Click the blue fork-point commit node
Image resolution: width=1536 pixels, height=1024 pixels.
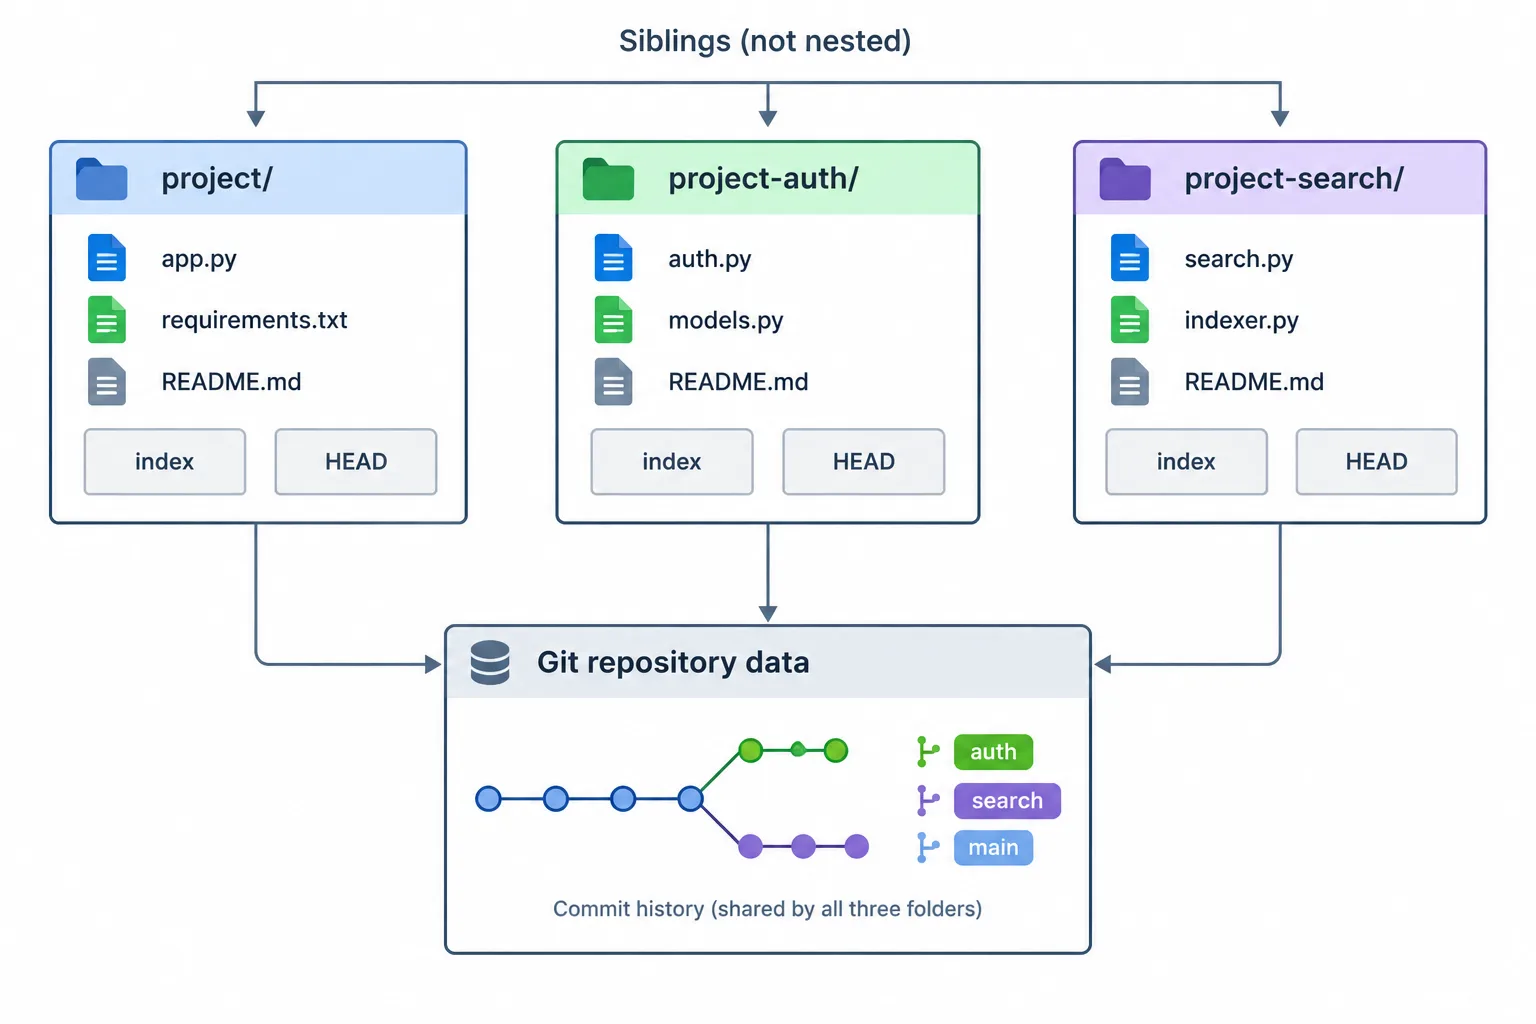click(x=690, y=799)
